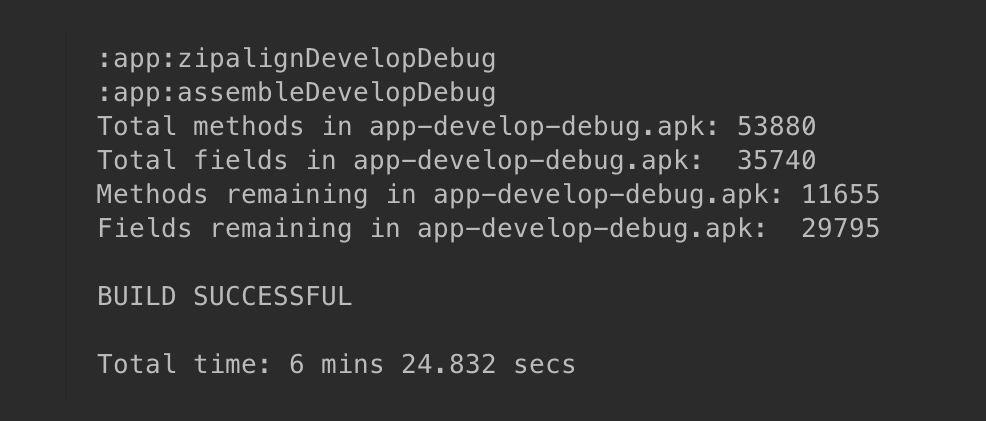Click the 'Total methods' label text
This screenshot has height=421, width=986.
pyautogui.click(x=200, y=127)
